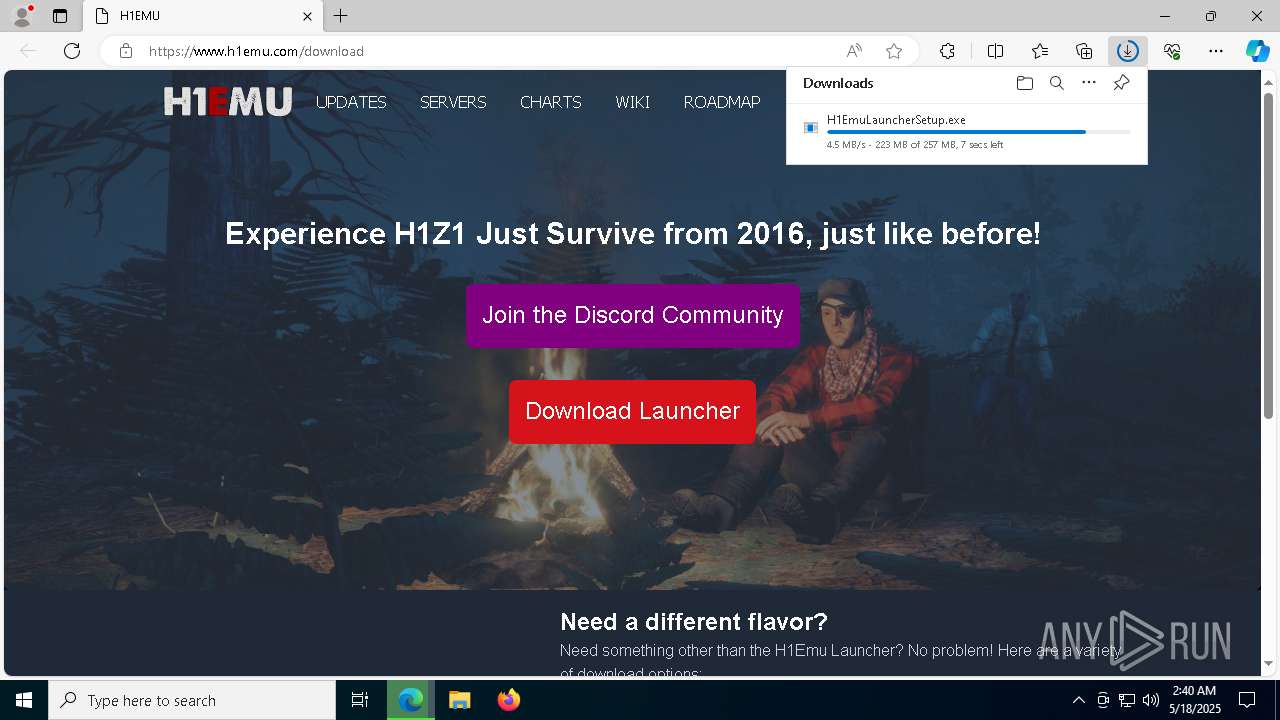The width and height of the screenshot is (1280, 720).
Task: Add this page to favorites star
Action: [894, 51]
